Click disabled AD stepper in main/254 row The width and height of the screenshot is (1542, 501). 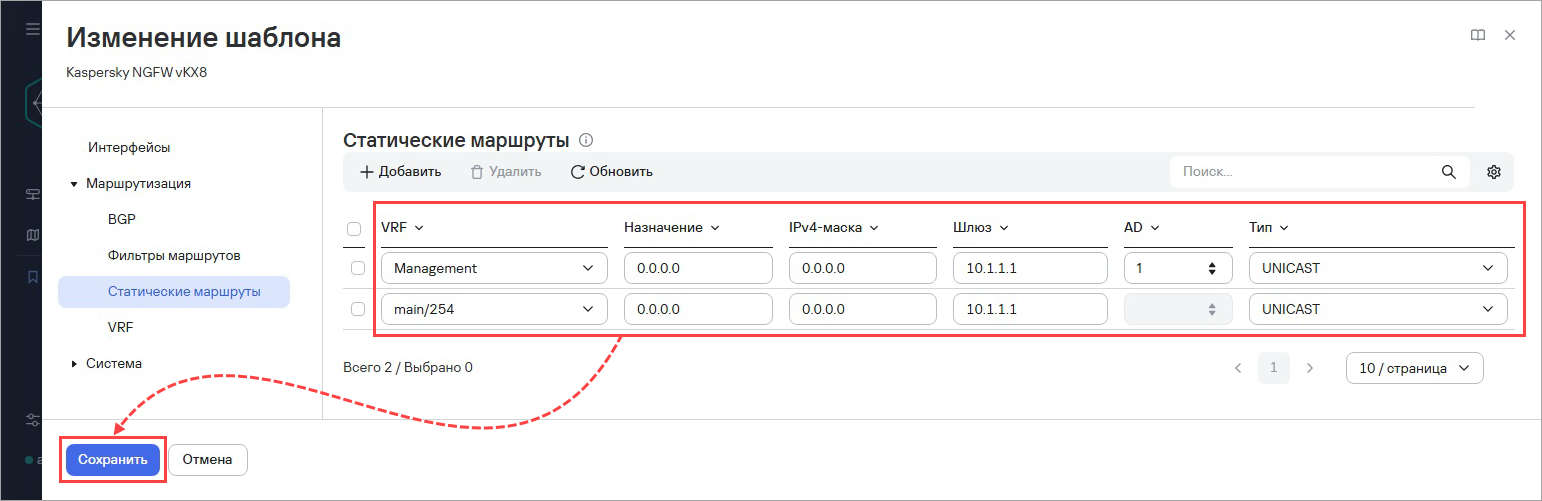(1212, 309)
